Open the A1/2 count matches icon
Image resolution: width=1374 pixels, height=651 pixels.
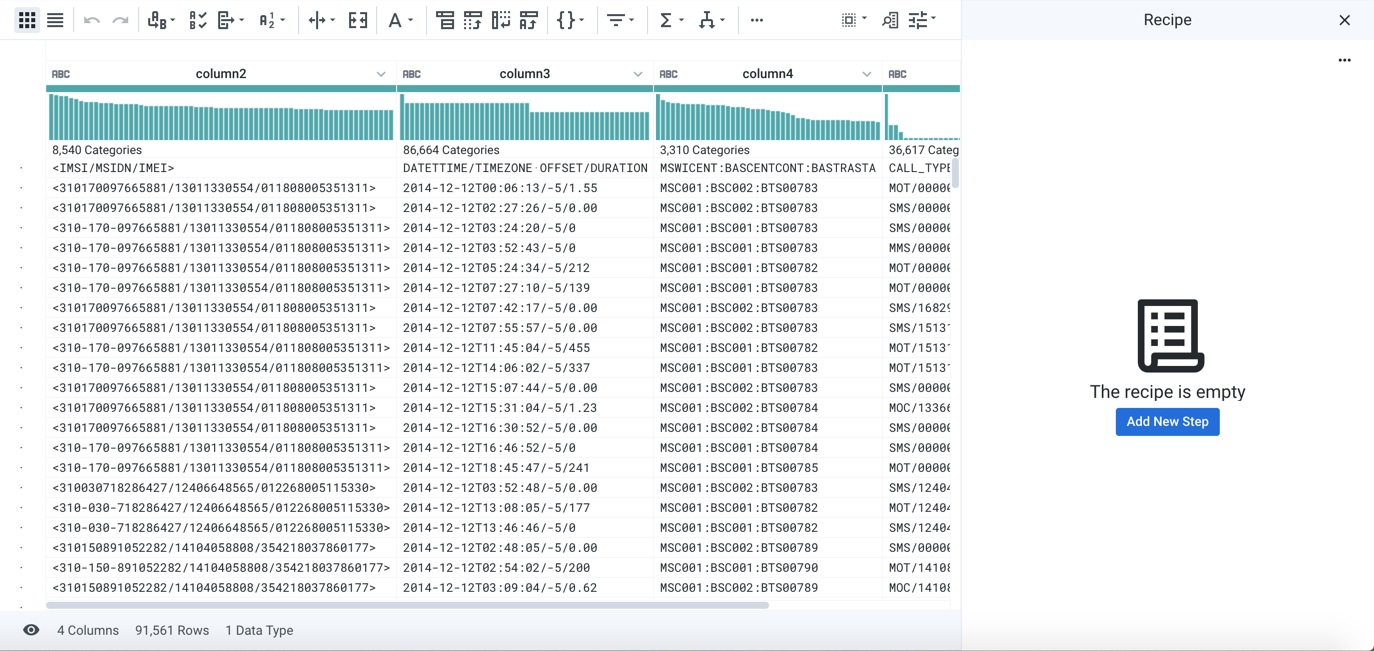(267, 20)
